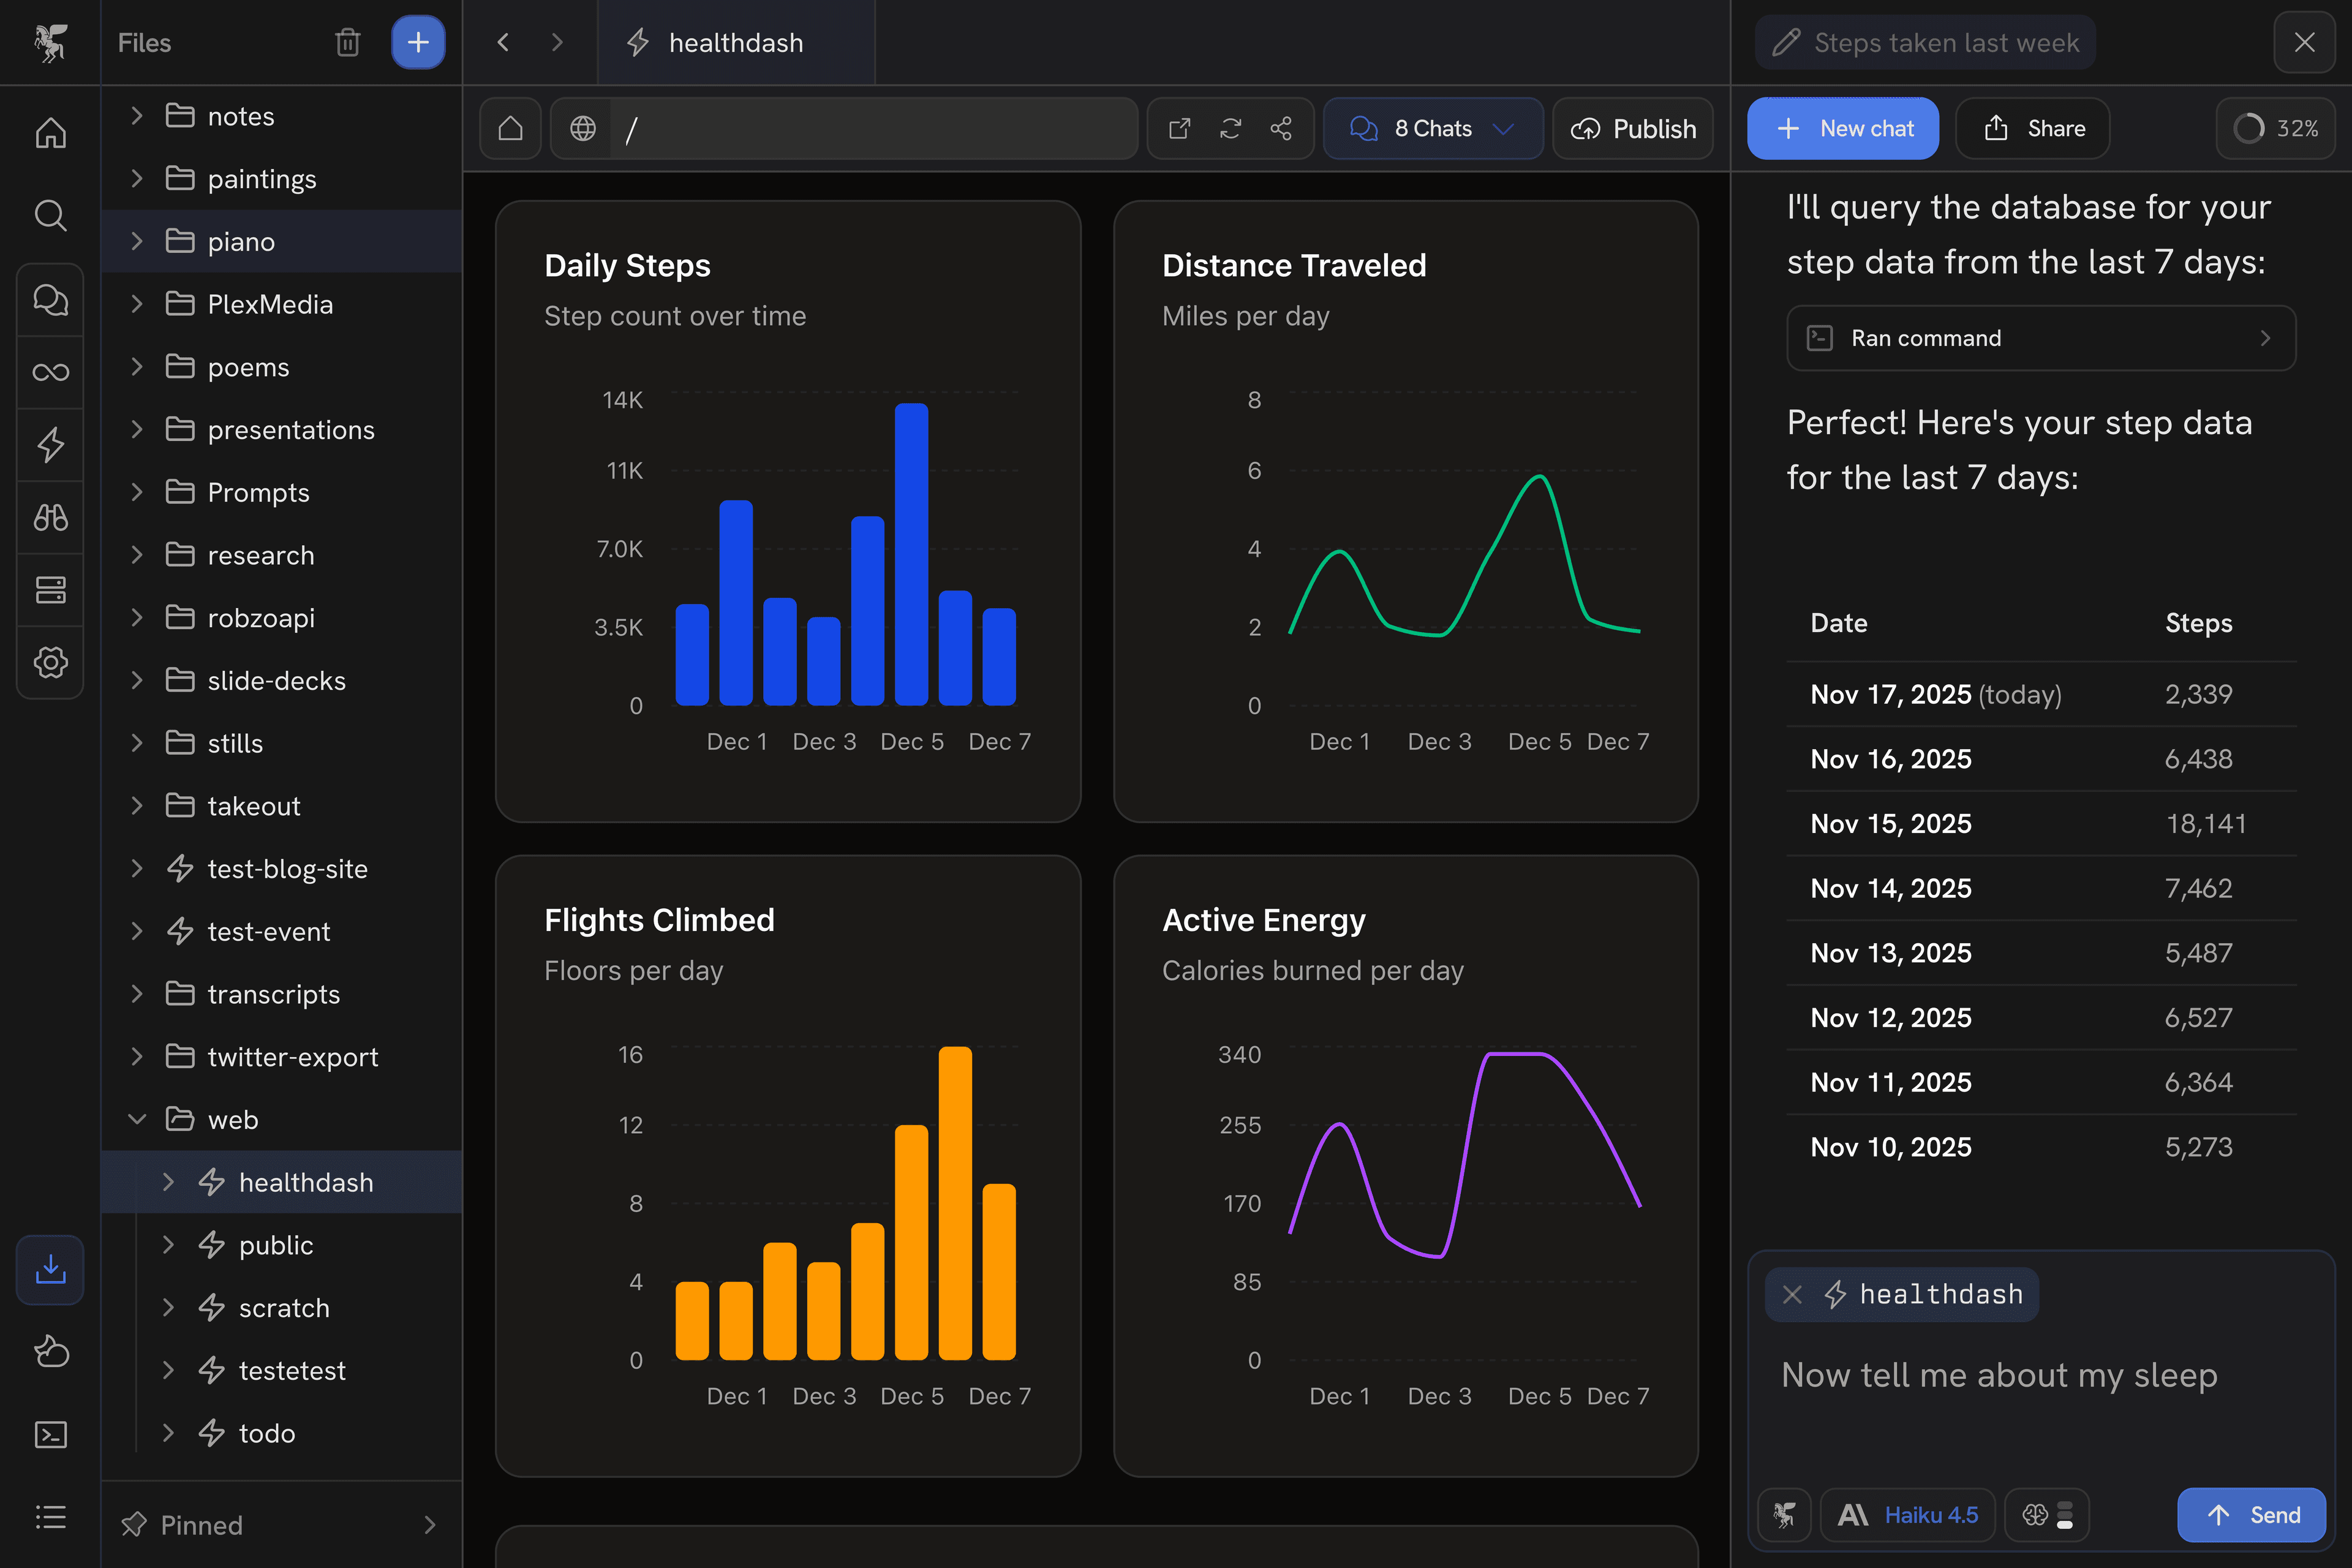Open preview in external window icon
This screenshot has height=1568, width=2352.
click(1180, 129)
